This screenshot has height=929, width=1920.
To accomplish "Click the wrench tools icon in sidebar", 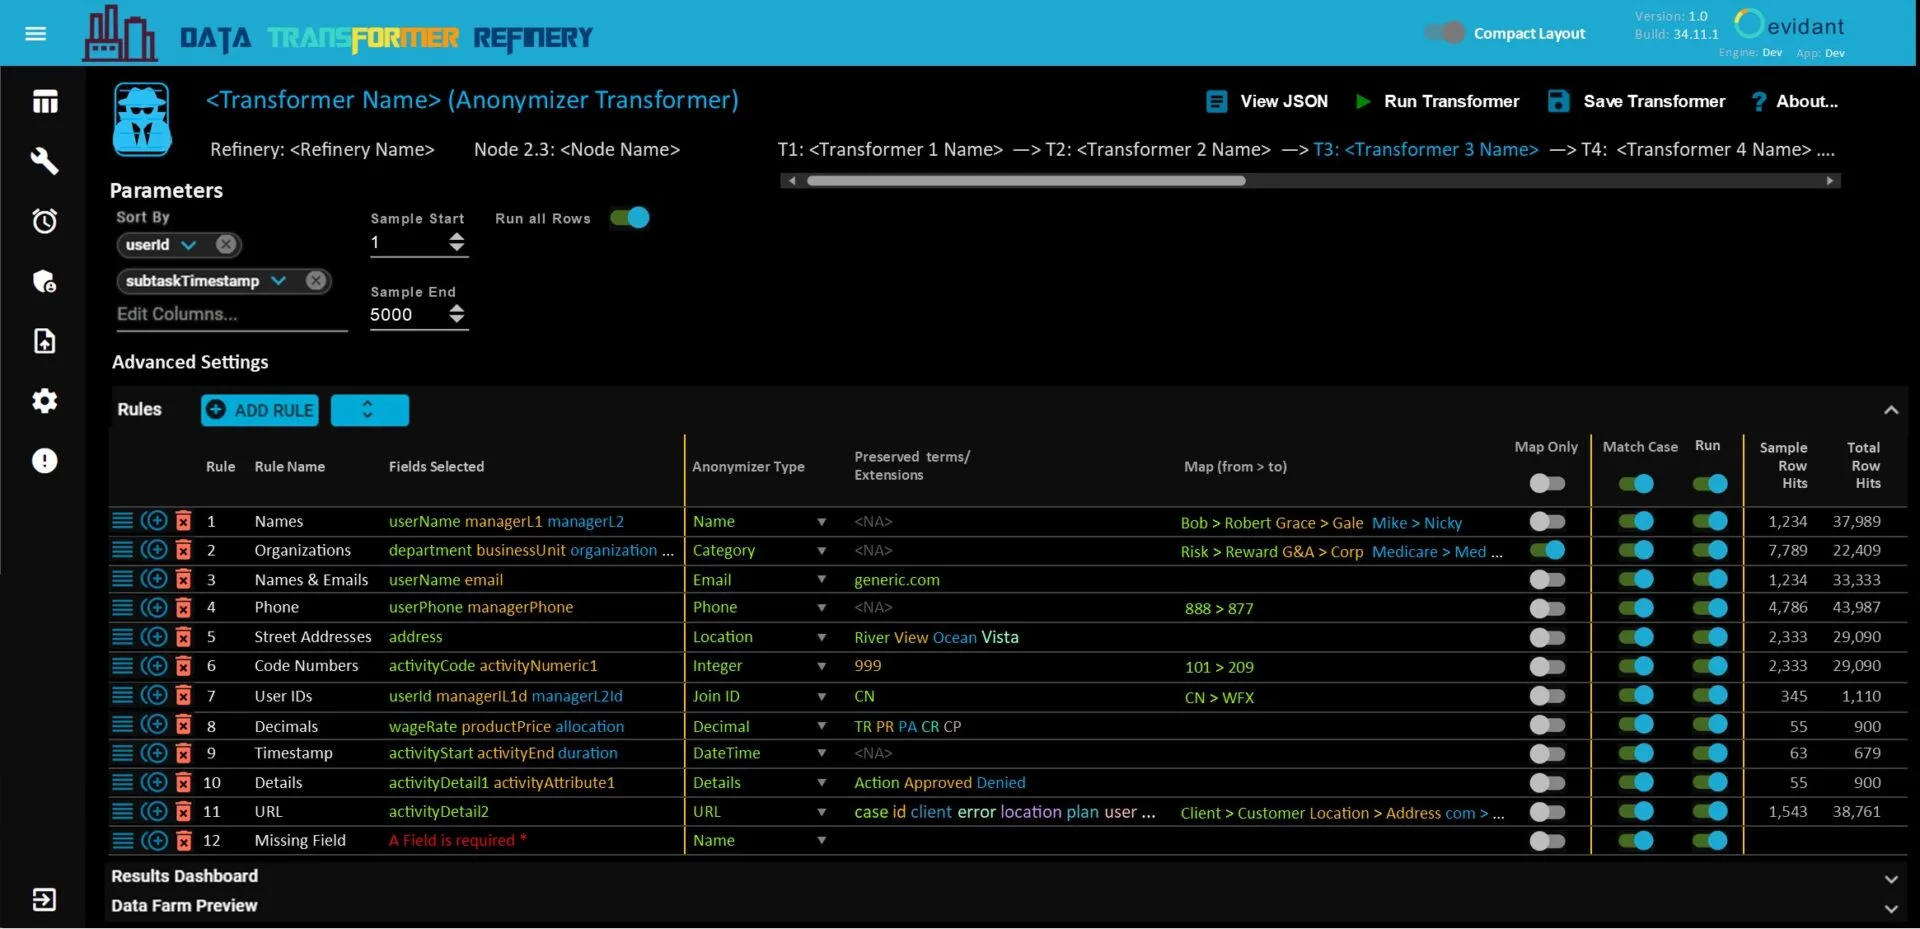I will tap(44, 161).
